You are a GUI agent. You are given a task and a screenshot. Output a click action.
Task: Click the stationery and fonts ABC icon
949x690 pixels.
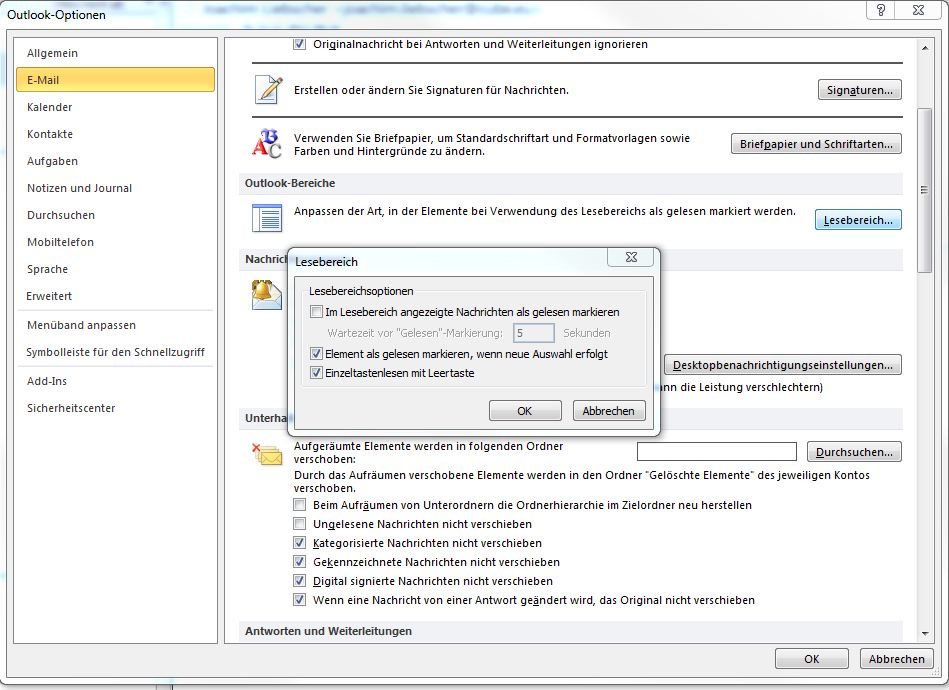tap(266, 143)
